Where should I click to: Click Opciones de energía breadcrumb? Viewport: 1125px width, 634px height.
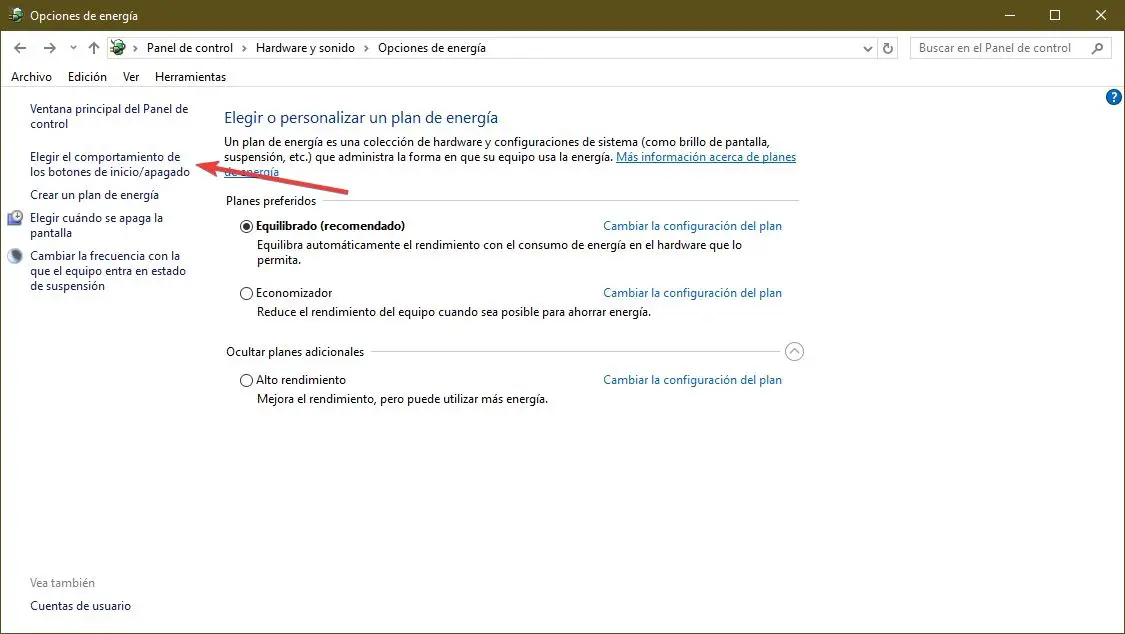click(x=432, y=48)
